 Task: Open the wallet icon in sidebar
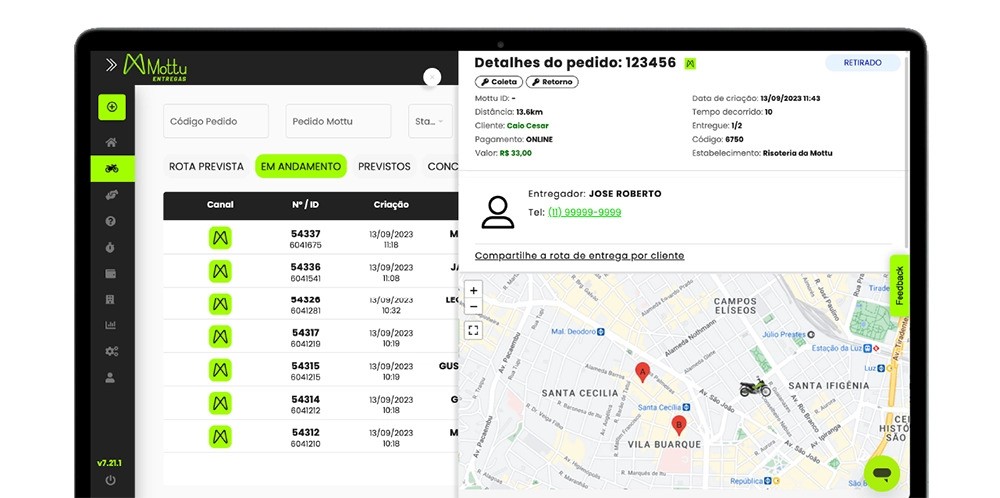point(110,274)
